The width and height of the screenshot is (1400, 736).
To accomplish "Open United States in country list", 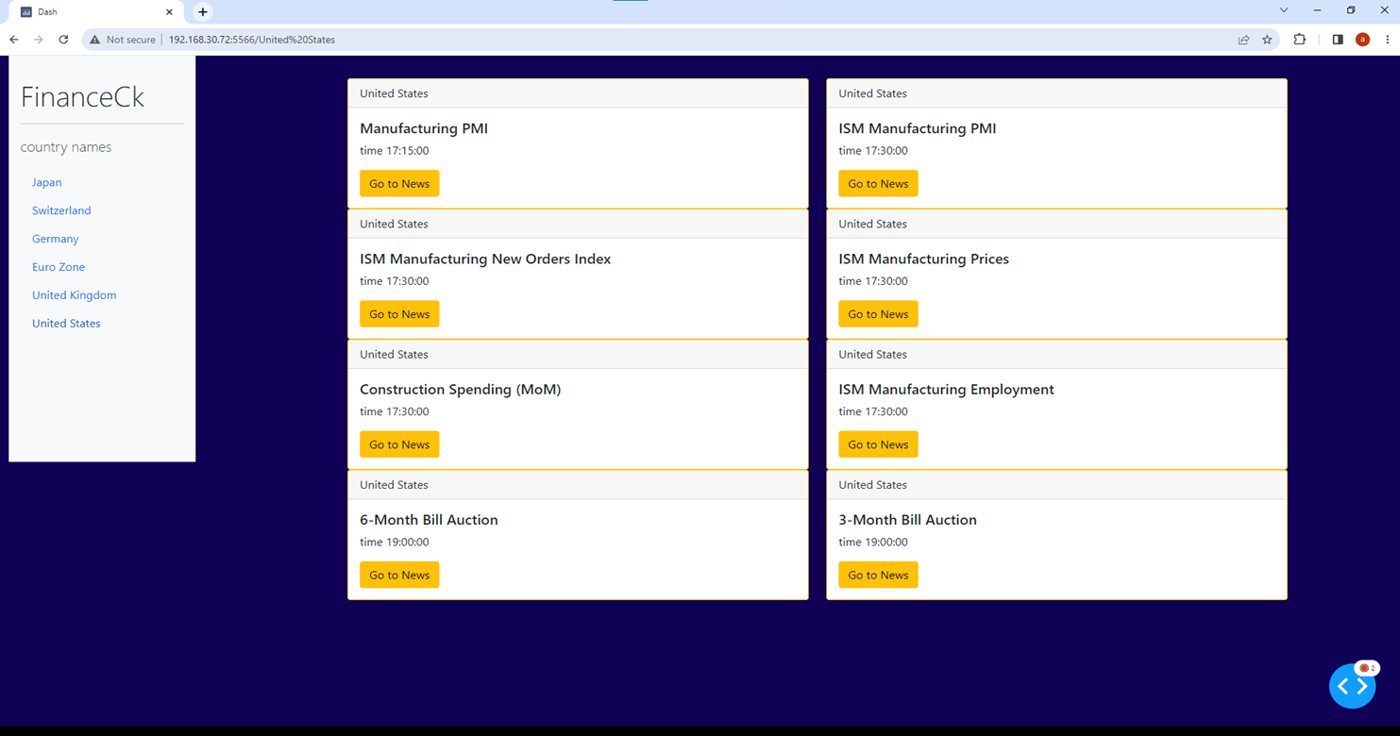I will point(66,323).
